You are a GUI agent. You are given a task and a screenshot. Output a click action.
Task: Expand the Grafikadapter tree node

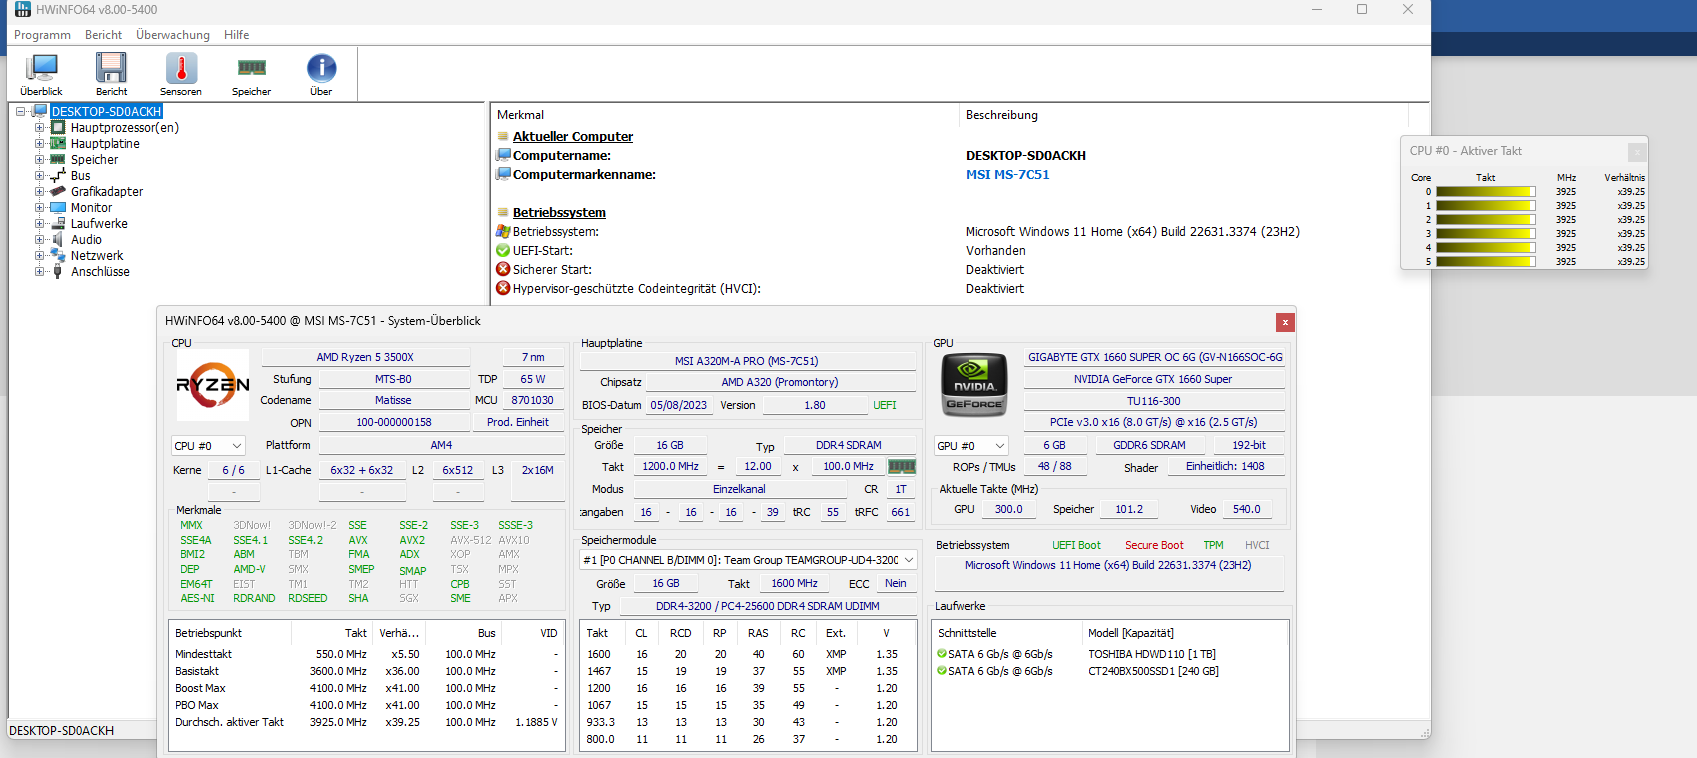point(40,192)
